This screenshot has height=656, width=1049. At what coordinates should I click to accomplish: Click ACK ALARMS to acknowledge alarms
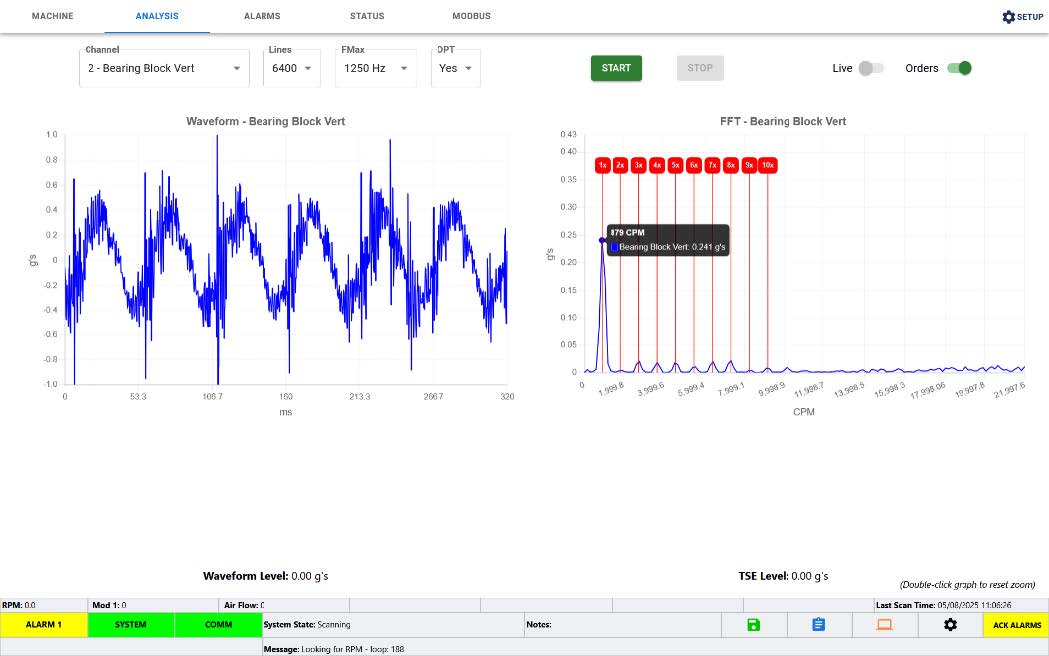[1016, 624]
